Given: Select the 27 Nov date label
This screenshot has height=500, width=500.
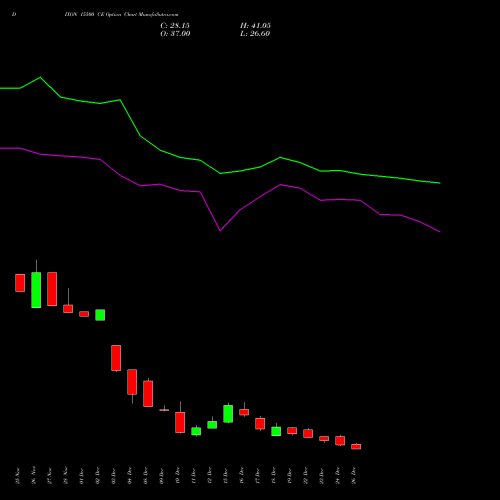Looking at the screenshot, I should [x=50, y=476].
